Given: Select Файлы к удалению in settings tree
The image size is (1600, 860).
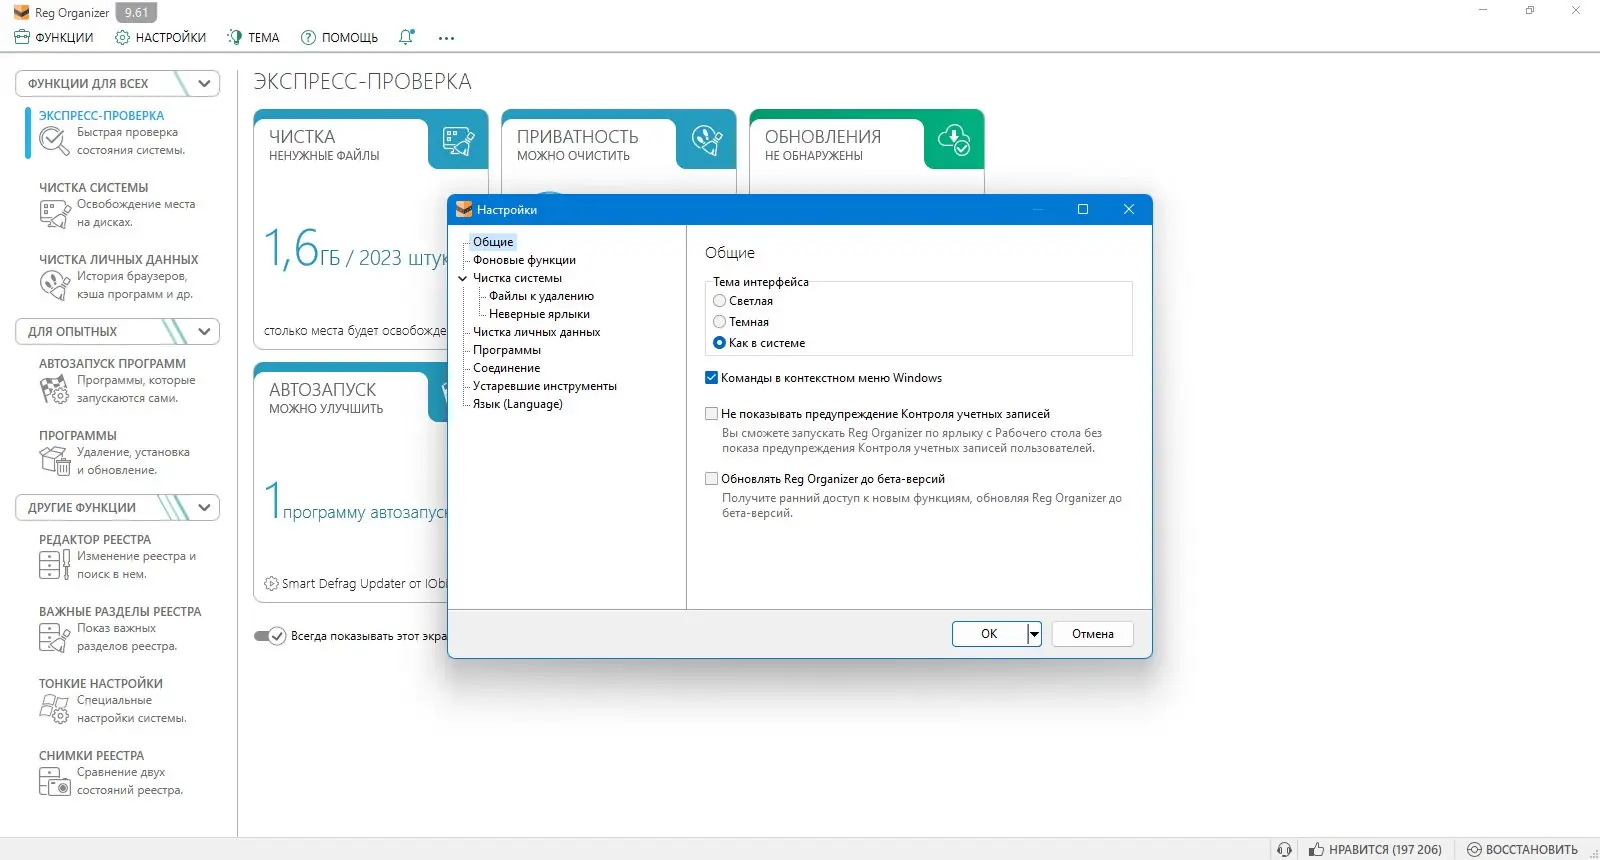Looking at the screenshot, I should [x=541, y=296].
